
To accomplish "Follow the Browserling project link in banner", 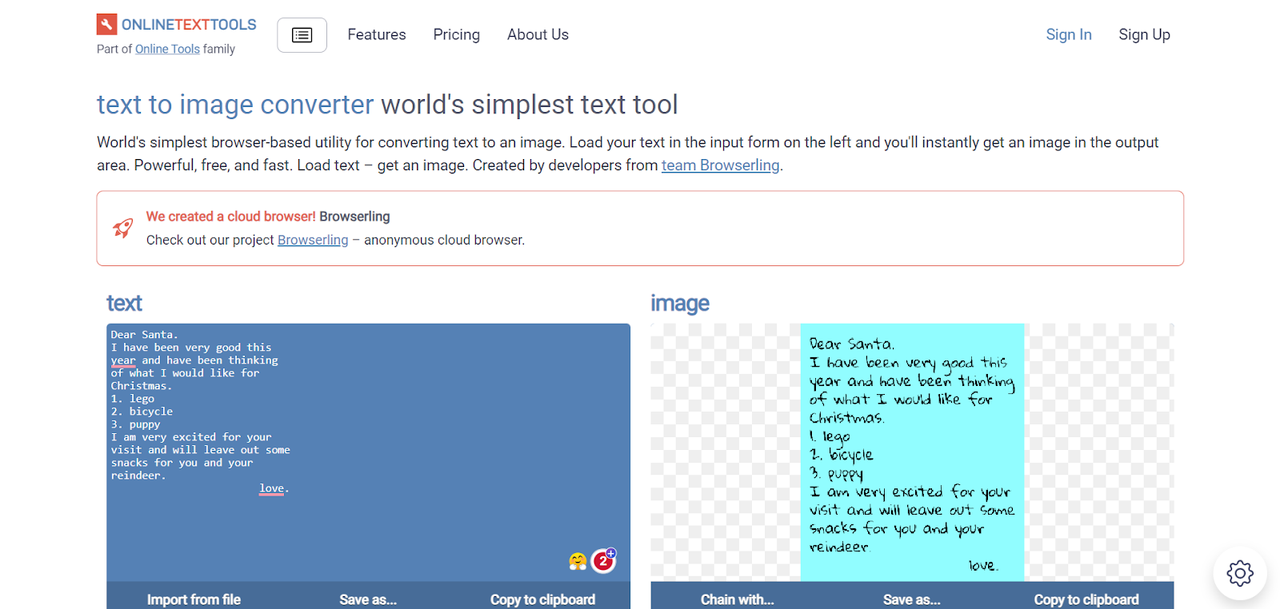I will (313, 240).
